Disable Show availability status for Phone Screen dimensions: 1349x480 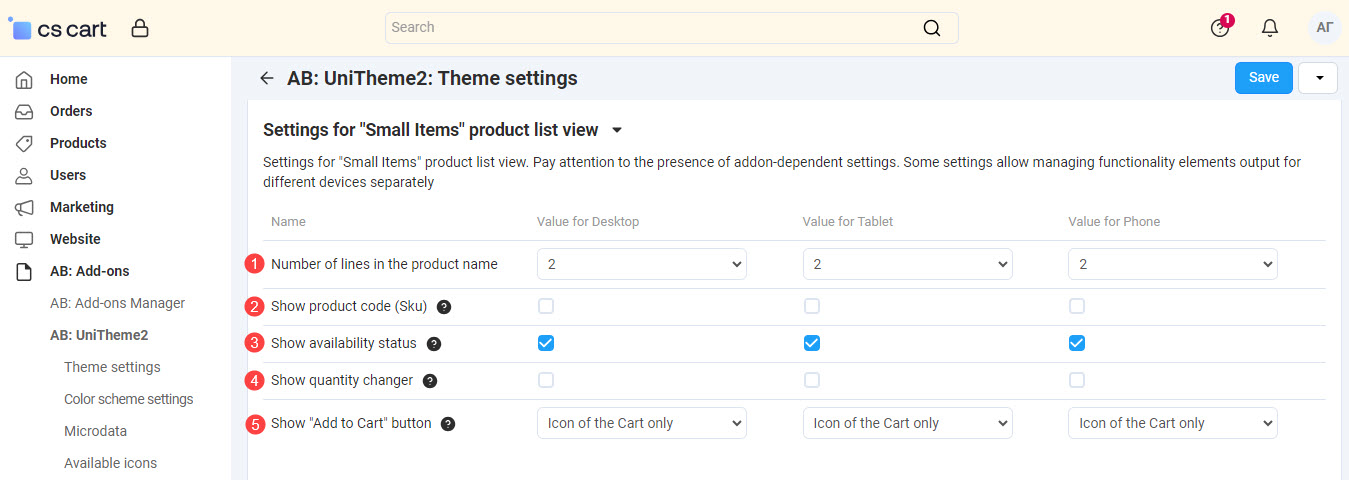(x=1077, y=343)
